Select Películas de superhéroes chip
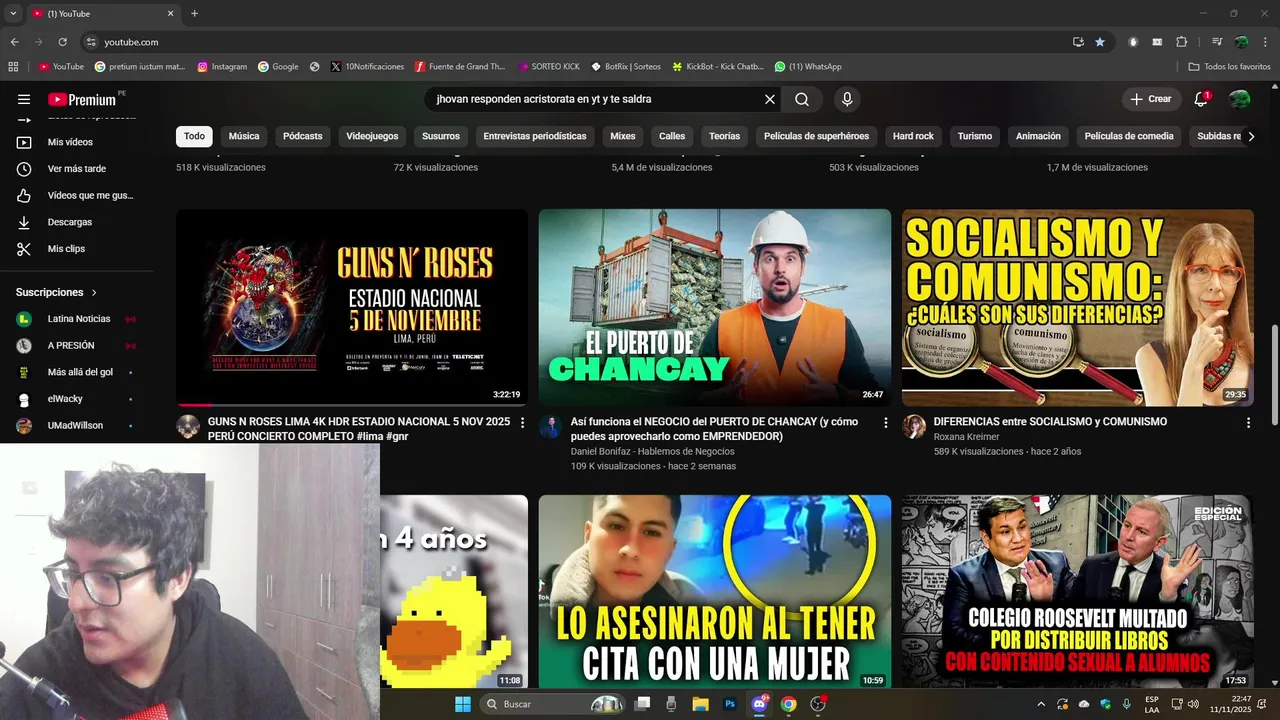Screen dimensions: 1280x720 point(817,136)
